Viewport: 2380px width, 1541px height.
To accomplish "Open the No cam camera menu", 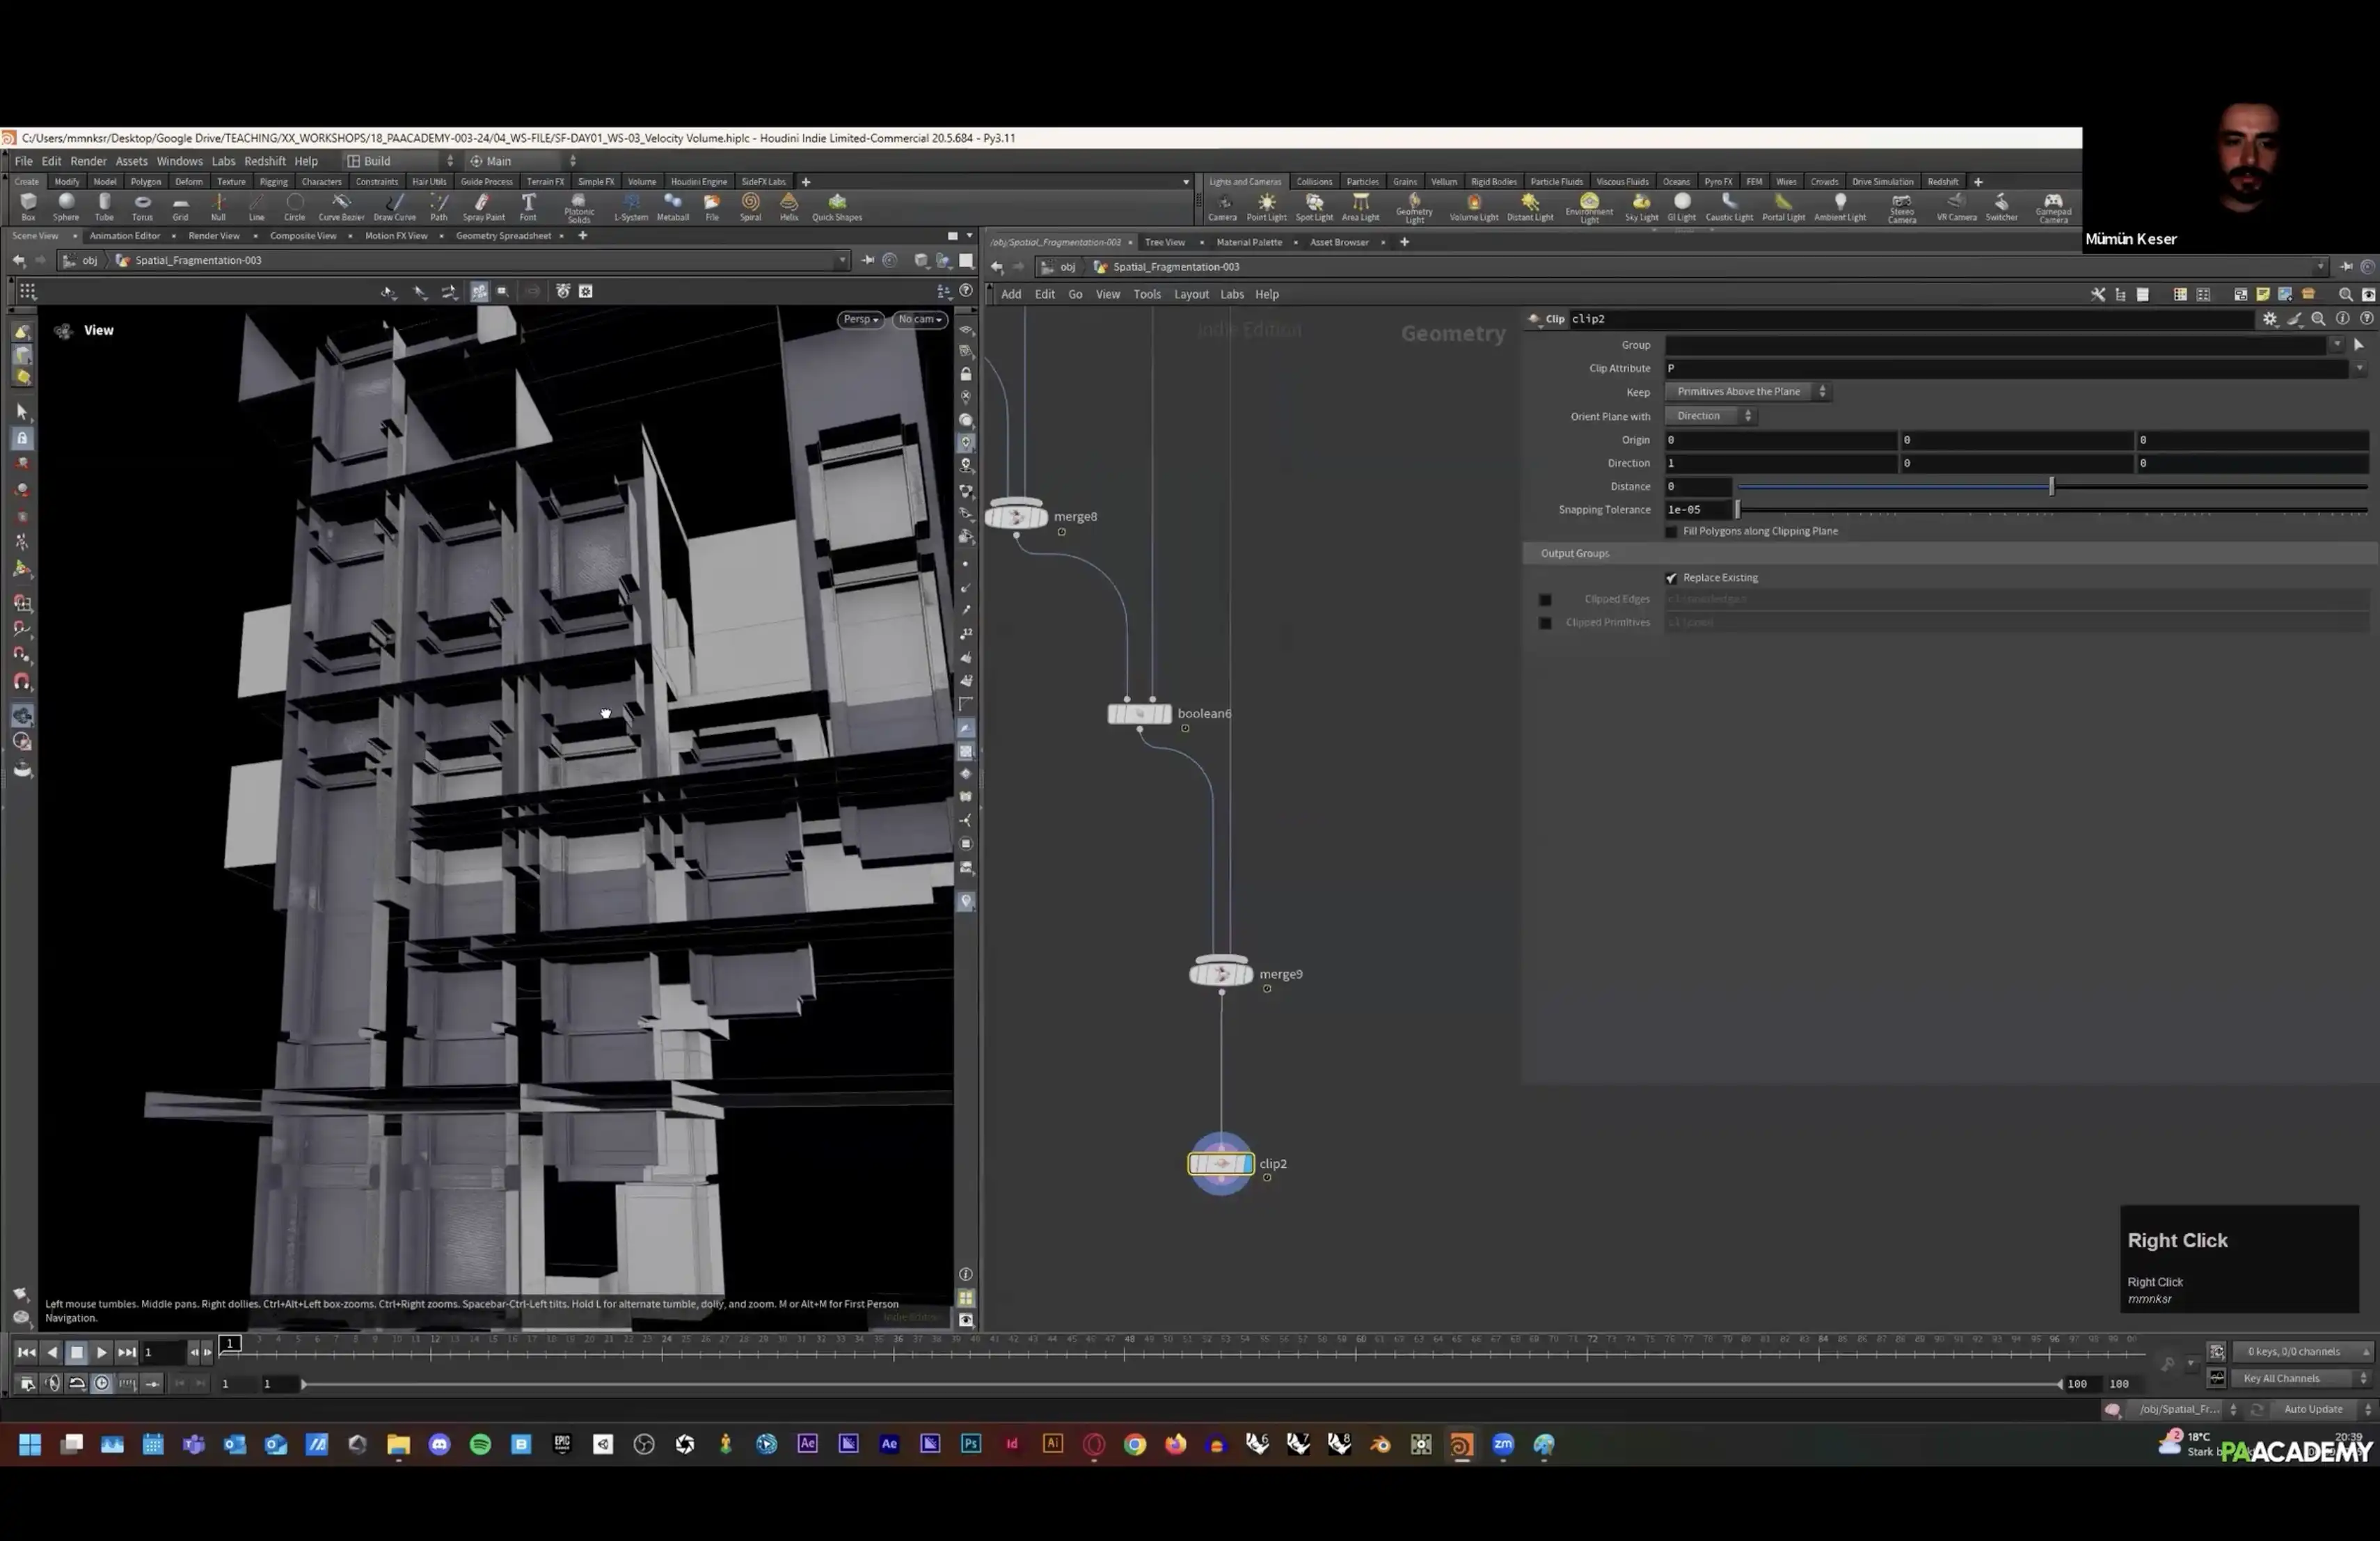I will [920, 319].
